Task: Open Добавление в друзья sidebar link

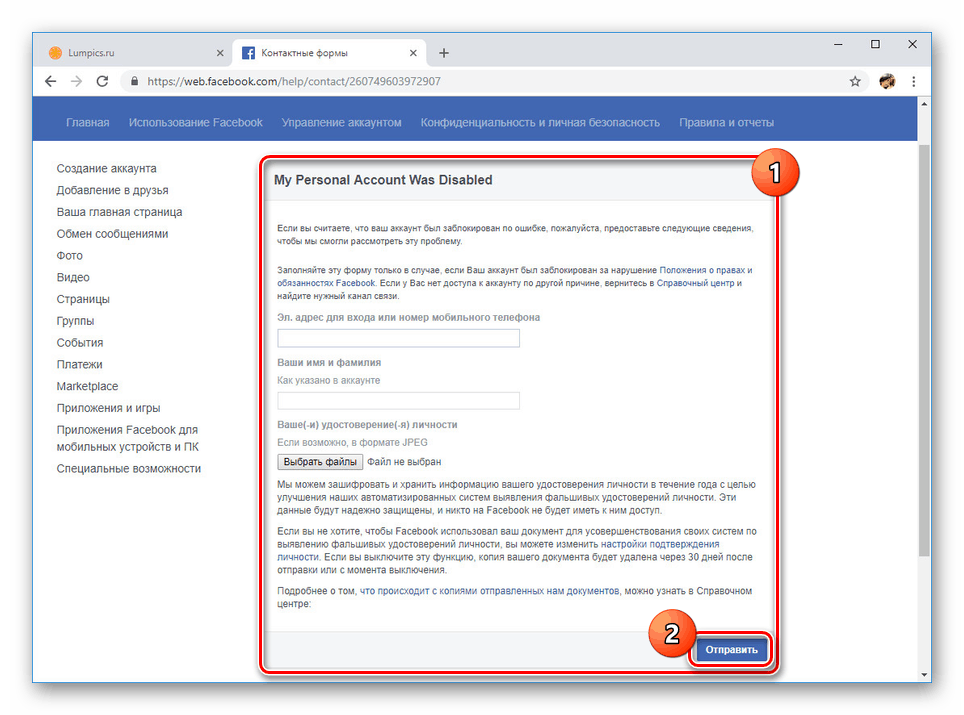Action: coord(113,190)
